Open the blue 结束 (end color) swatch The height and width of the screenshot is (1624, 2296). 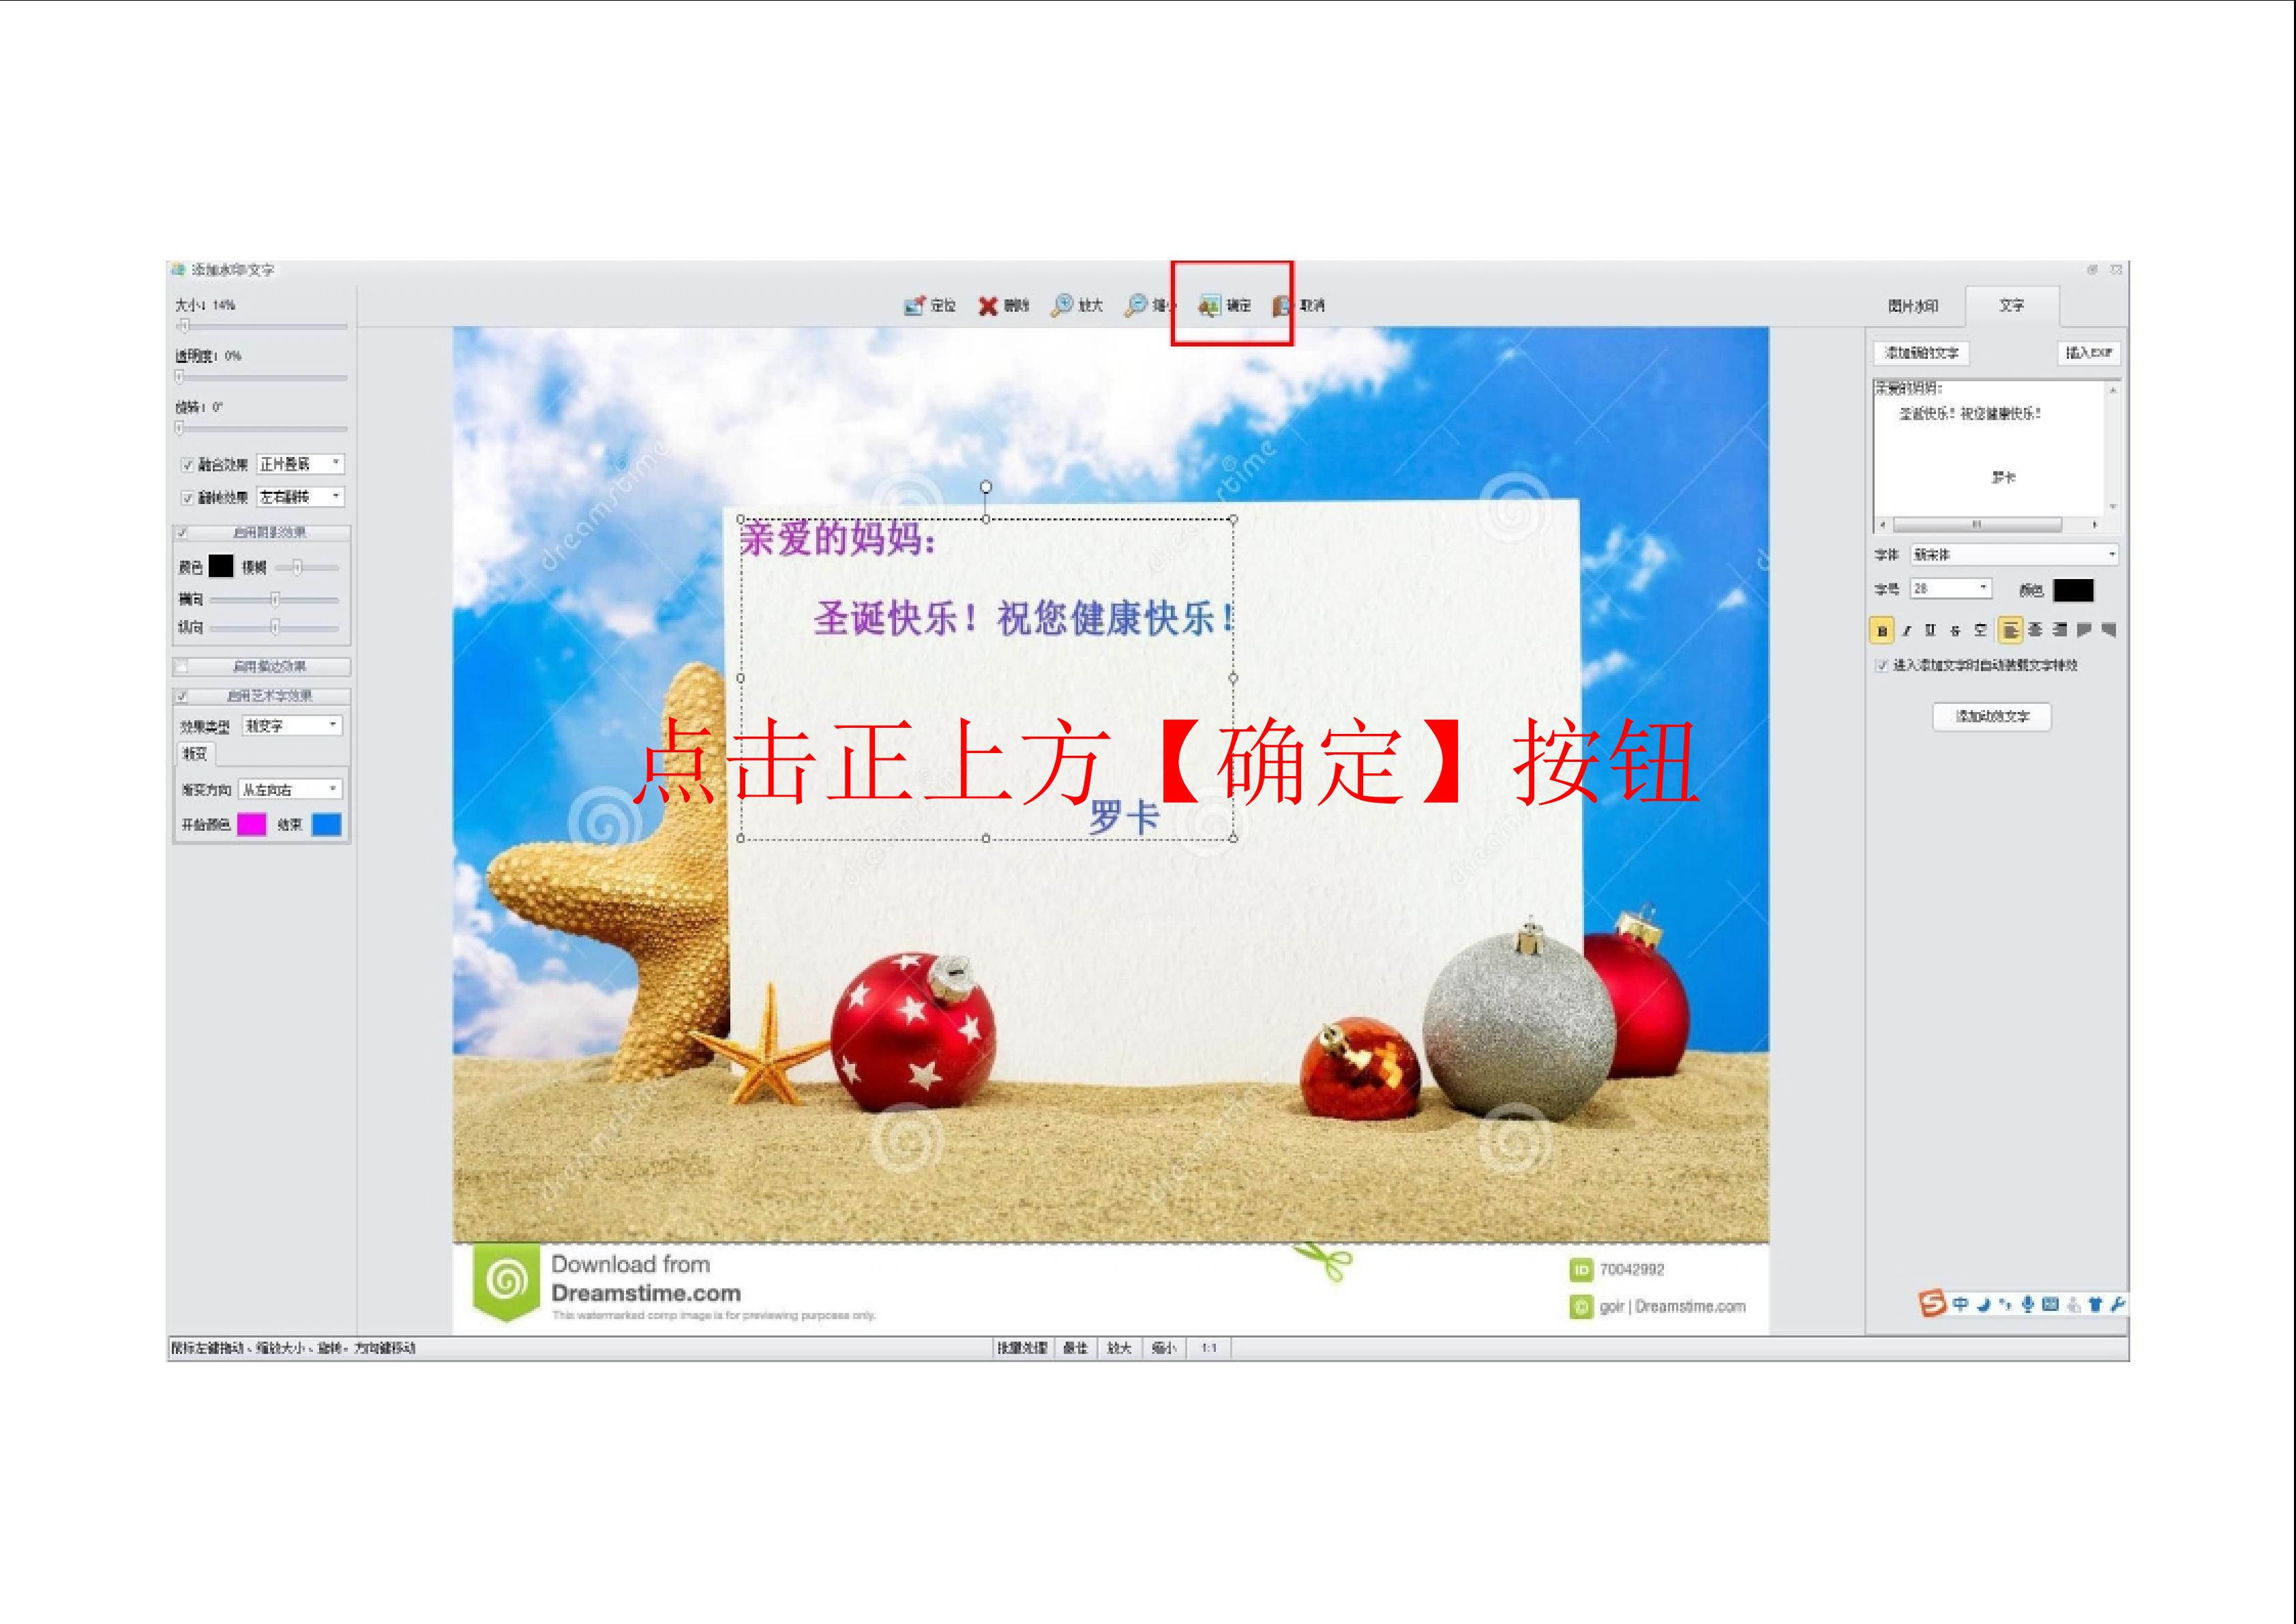click(x=326, y=825)
